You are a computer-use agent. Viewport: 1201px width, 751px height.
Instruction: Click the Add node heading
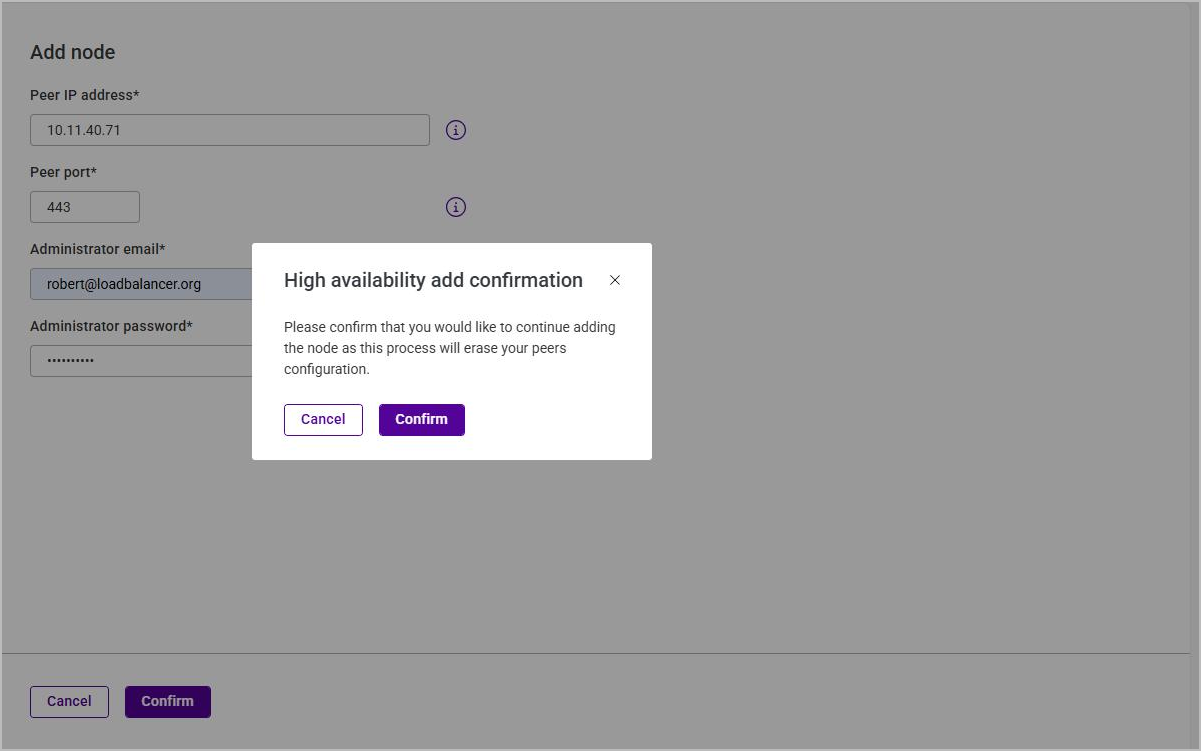[73, 52]
